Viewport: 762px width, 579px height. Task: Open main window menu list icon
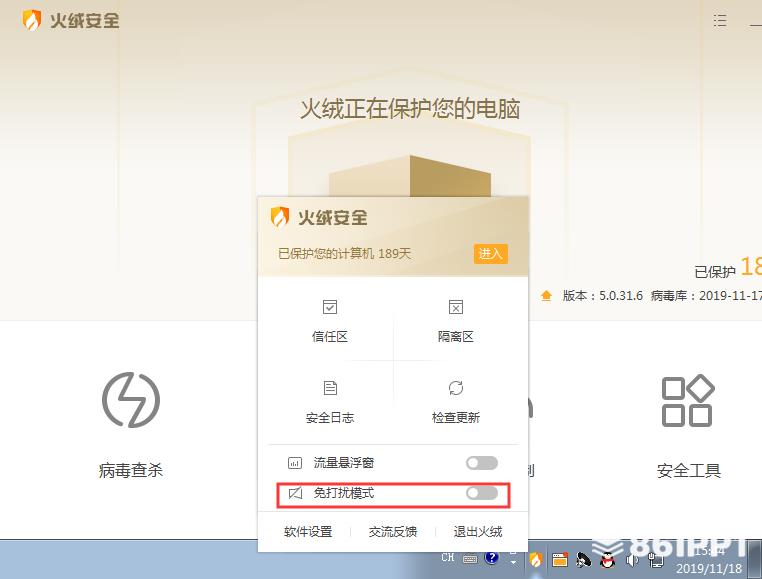720,20
